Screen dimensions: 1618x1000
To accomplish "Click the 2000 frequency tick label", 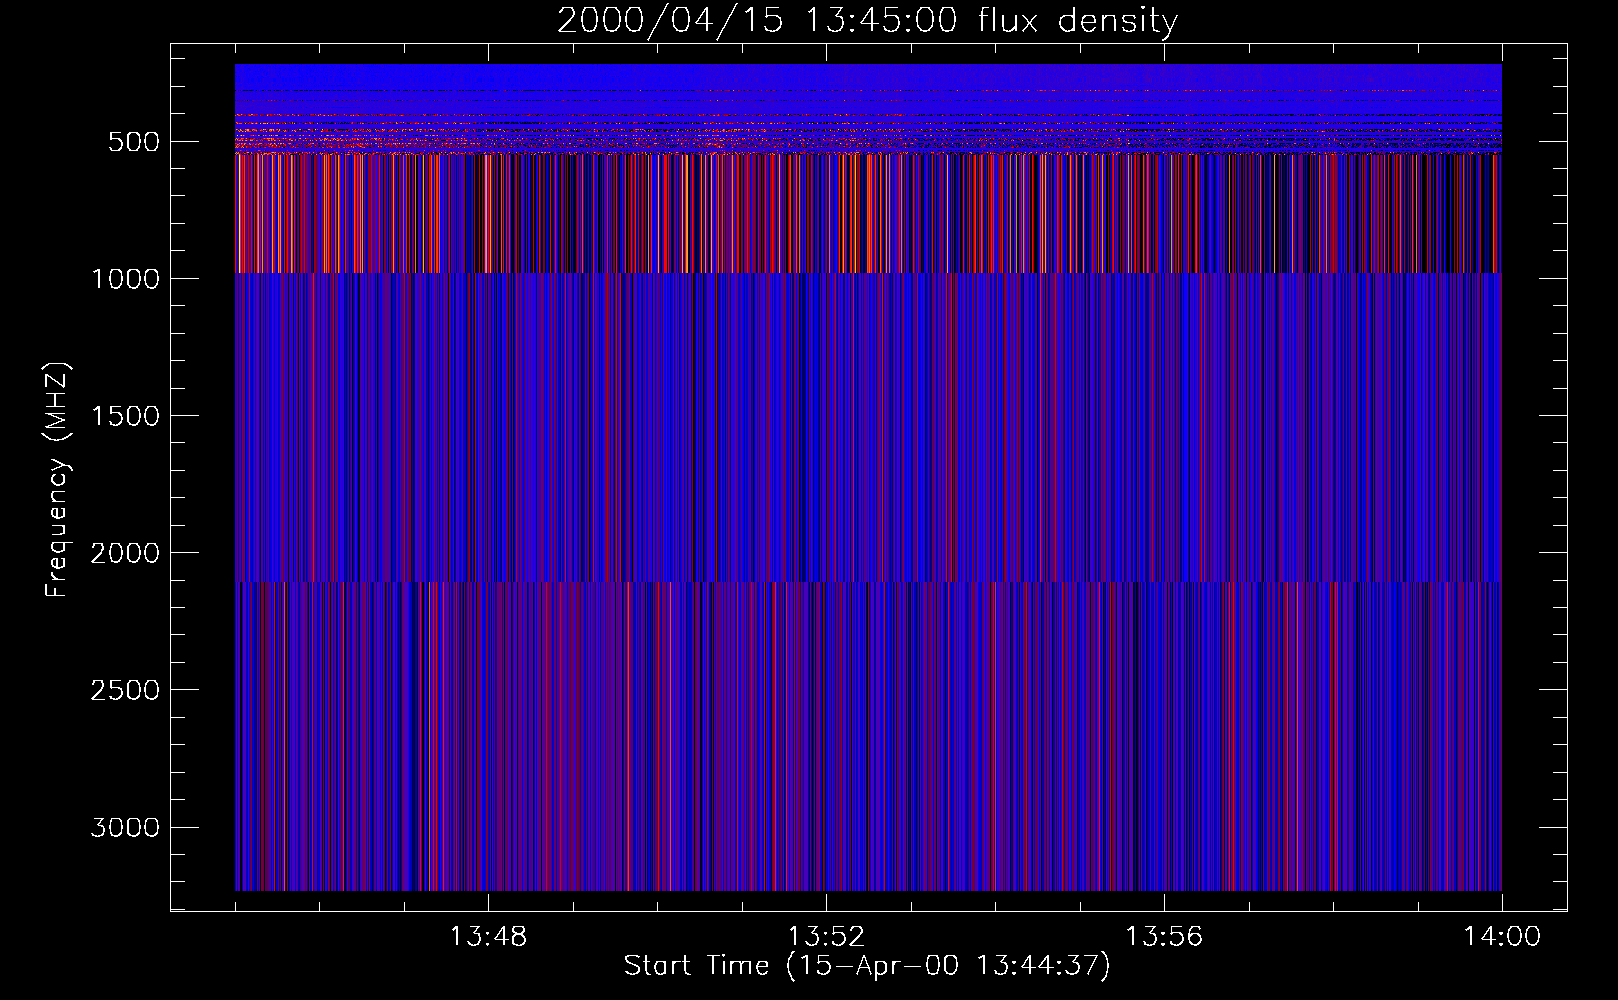I will pos(125,553).
